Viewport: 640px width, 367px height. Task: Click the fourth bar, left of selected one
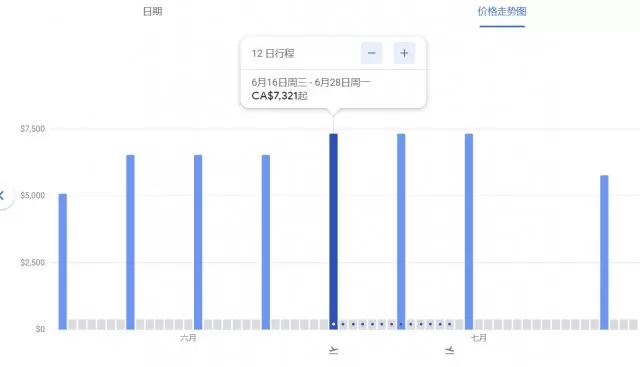click(266, 242)
